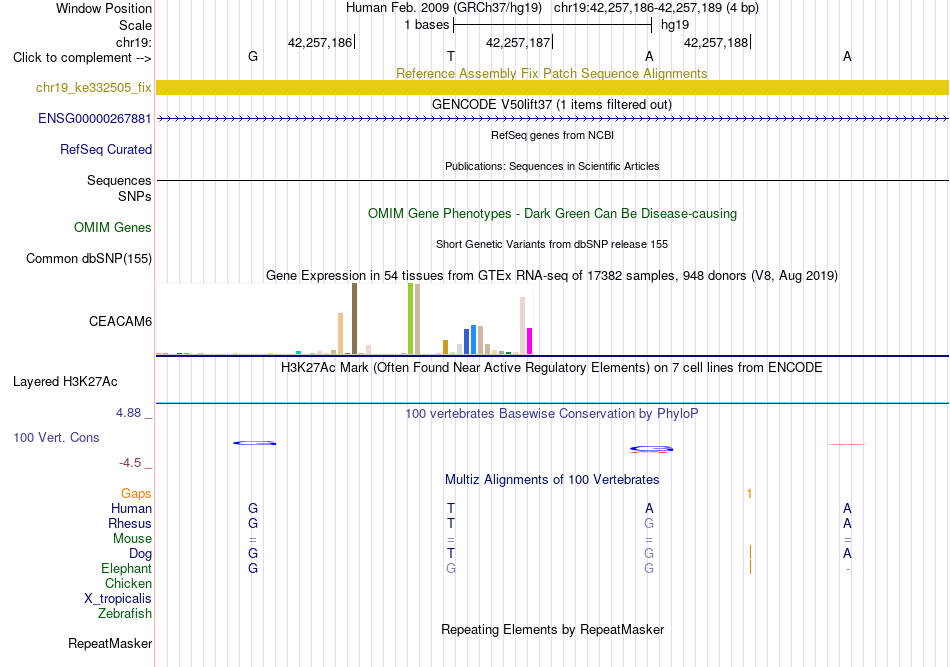
Task: Click the 'Click to complement -->' label
Action: tap(82, 58)
